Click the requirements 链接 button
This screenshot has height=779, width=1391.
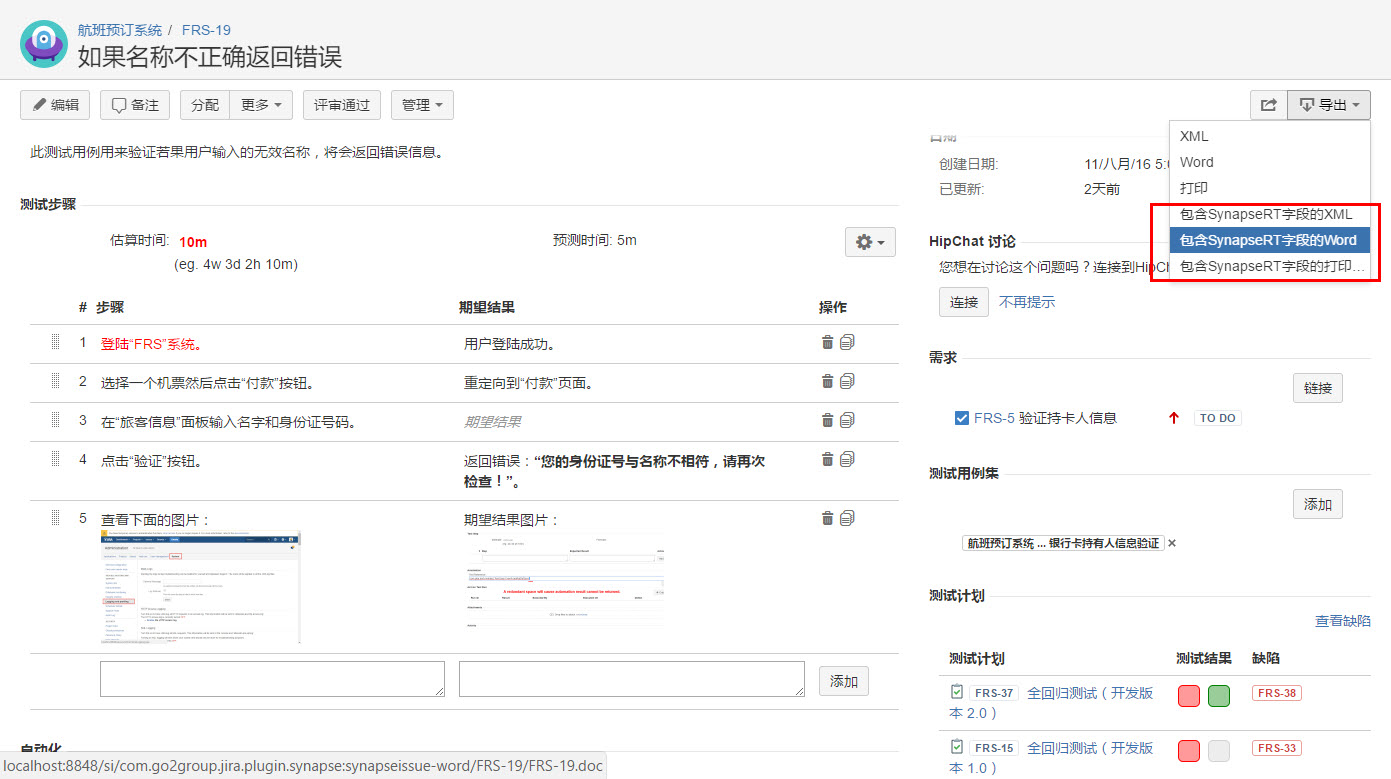pyautogui.click(x=1318, y=388)
